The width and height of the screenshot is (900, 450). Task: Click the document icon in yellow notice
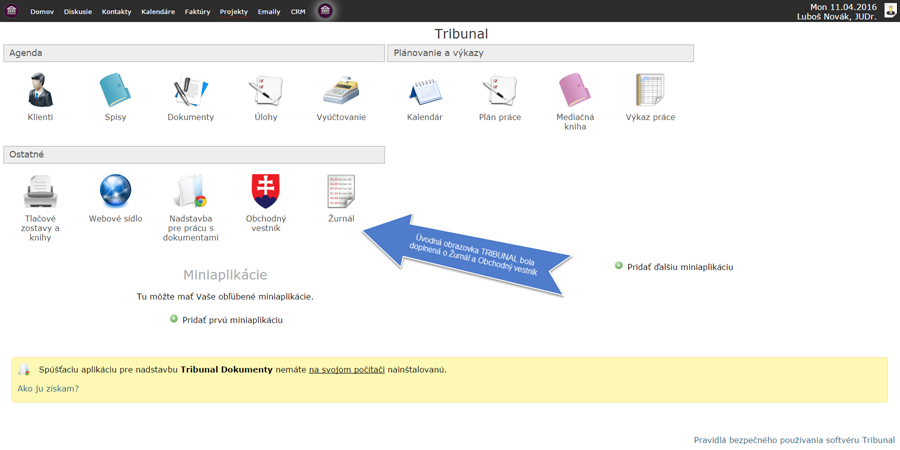click(x=24, y=369)
